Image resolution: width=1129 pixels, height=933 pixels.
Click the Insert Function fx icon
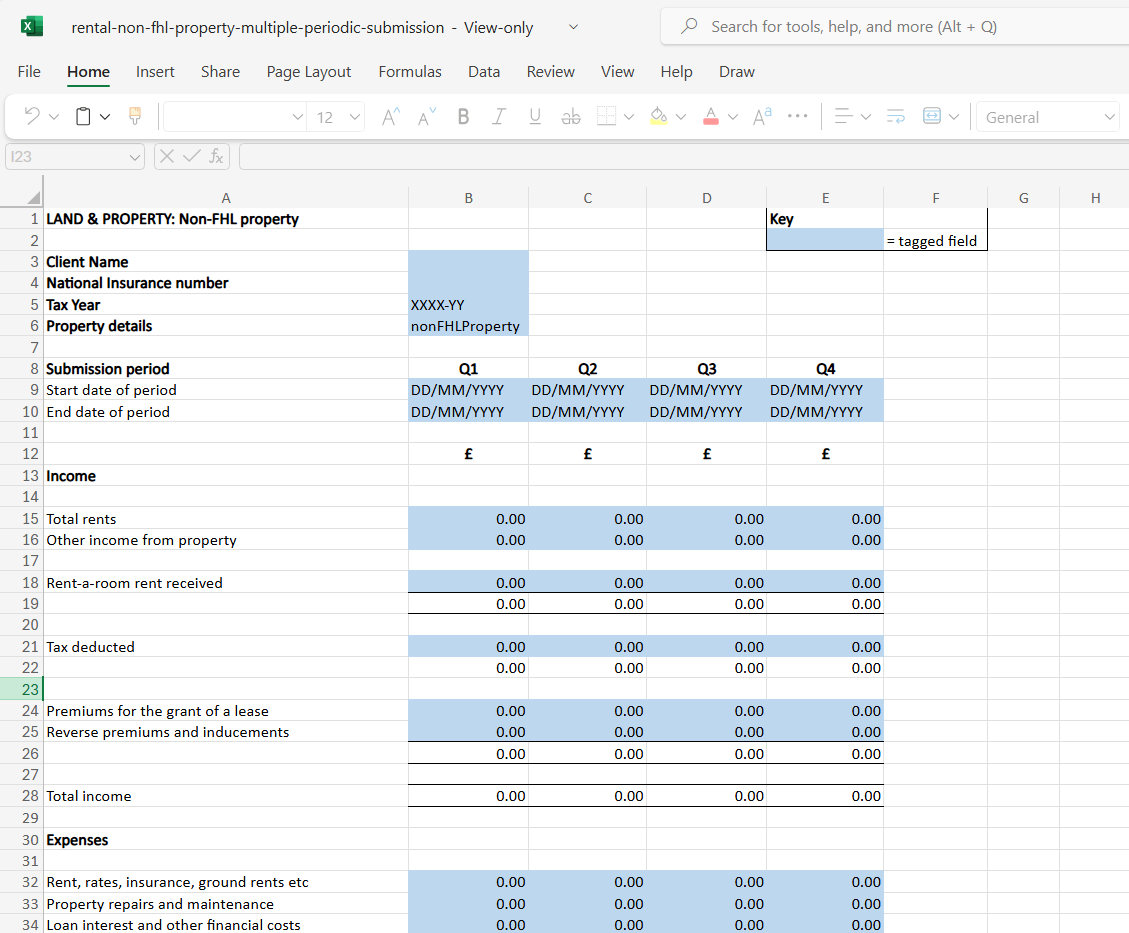[216, 156]
